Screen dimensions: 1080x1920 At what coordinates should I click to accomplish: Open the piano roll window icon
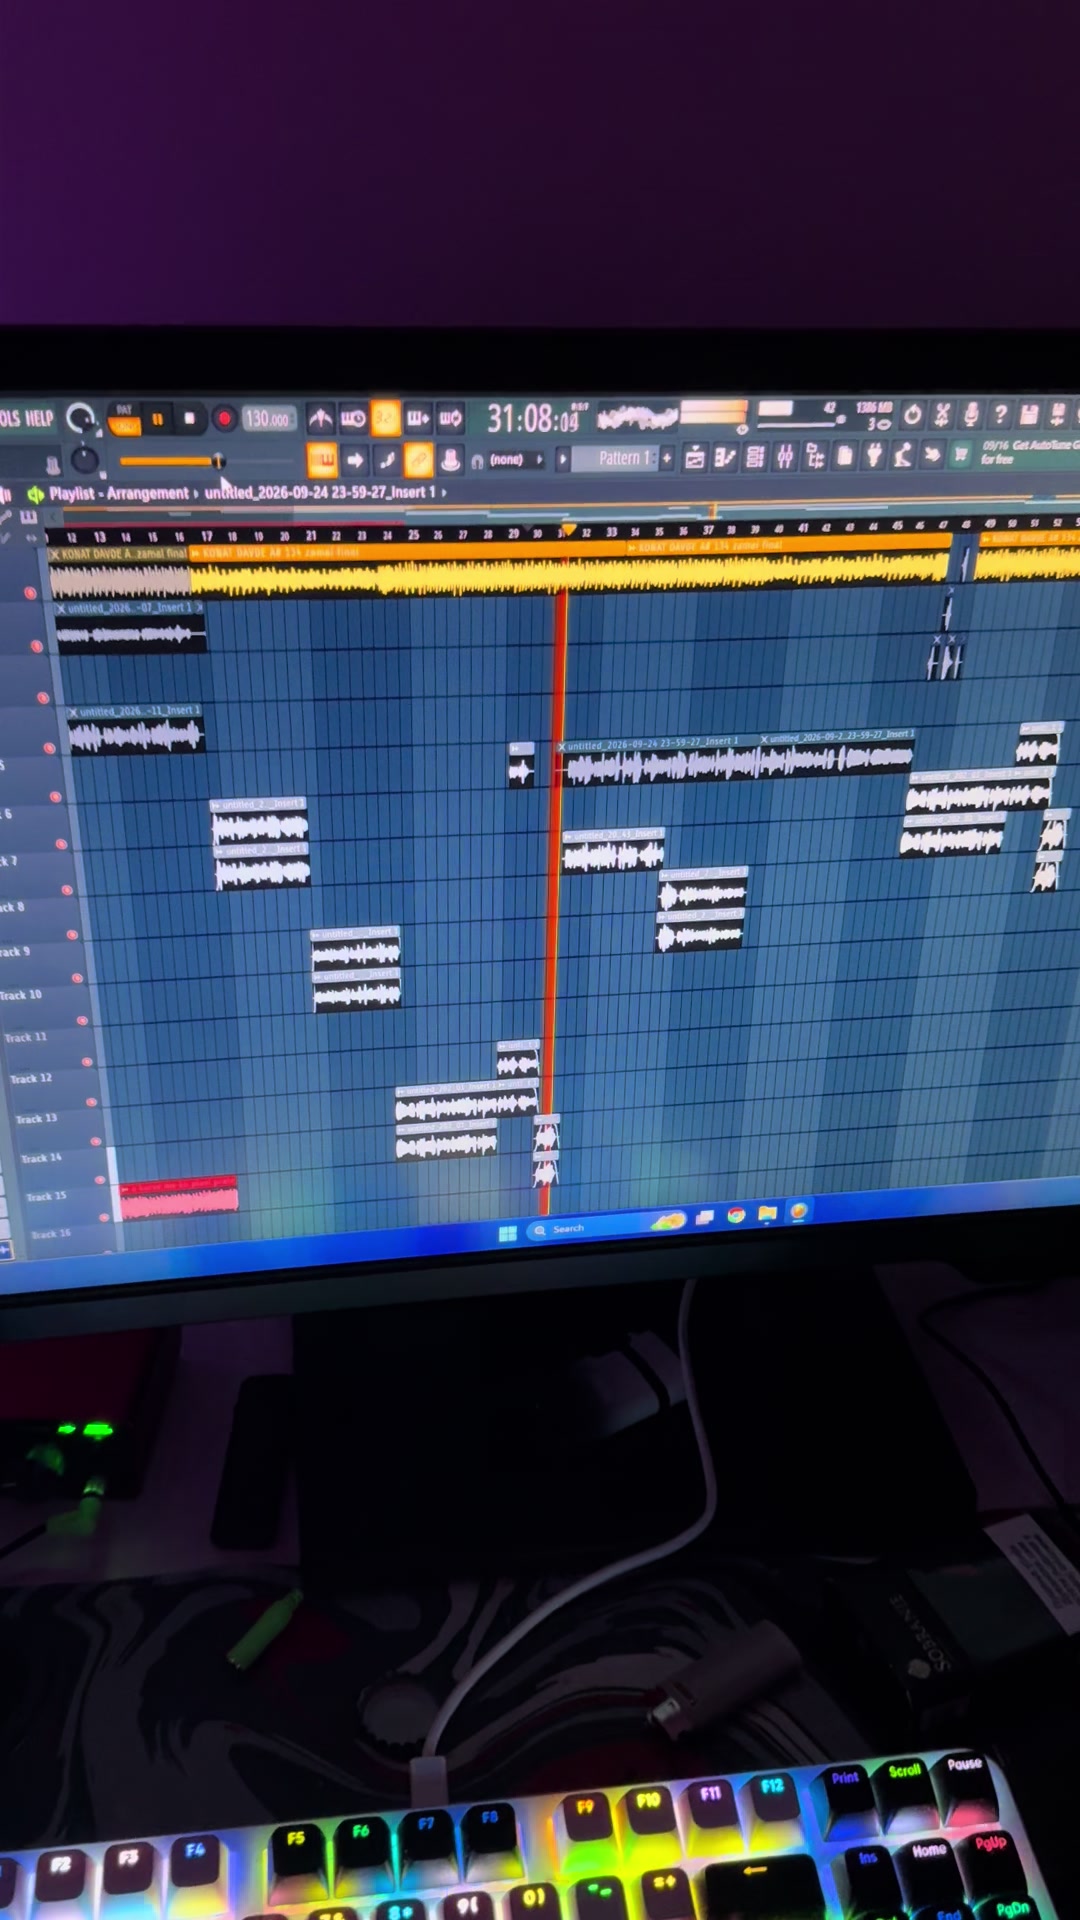tap(725, 458)
